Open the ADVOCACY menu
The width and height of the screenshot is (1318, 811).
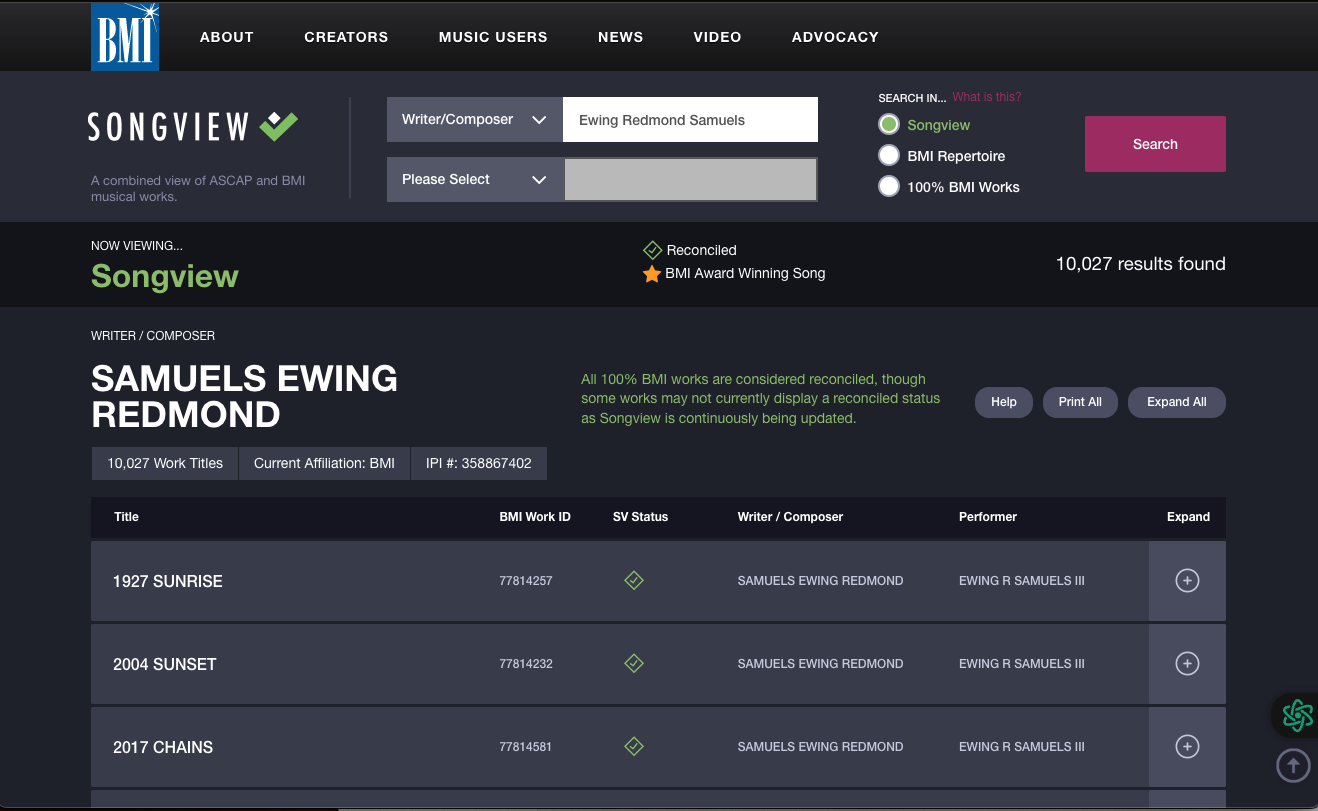[x=835, y=37]
